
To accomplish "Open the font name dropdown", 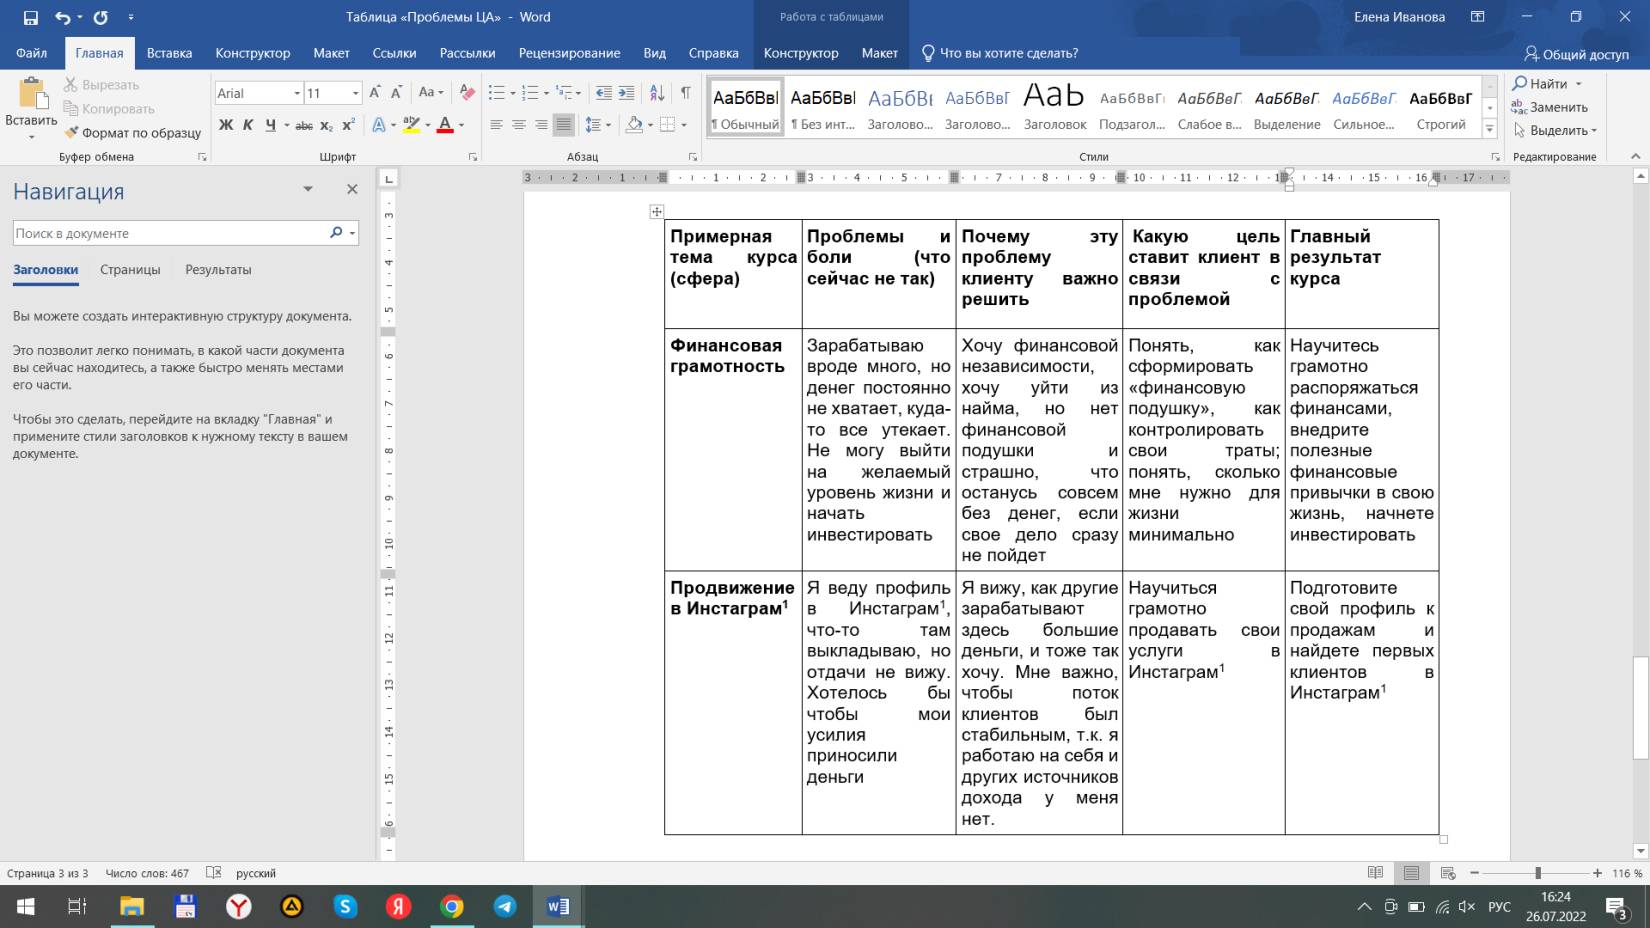I will tap(297, 93).
